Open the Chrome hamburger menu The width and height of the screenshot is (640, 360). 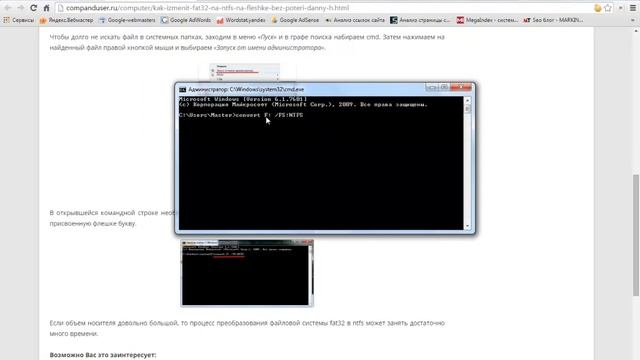point(633,8)
